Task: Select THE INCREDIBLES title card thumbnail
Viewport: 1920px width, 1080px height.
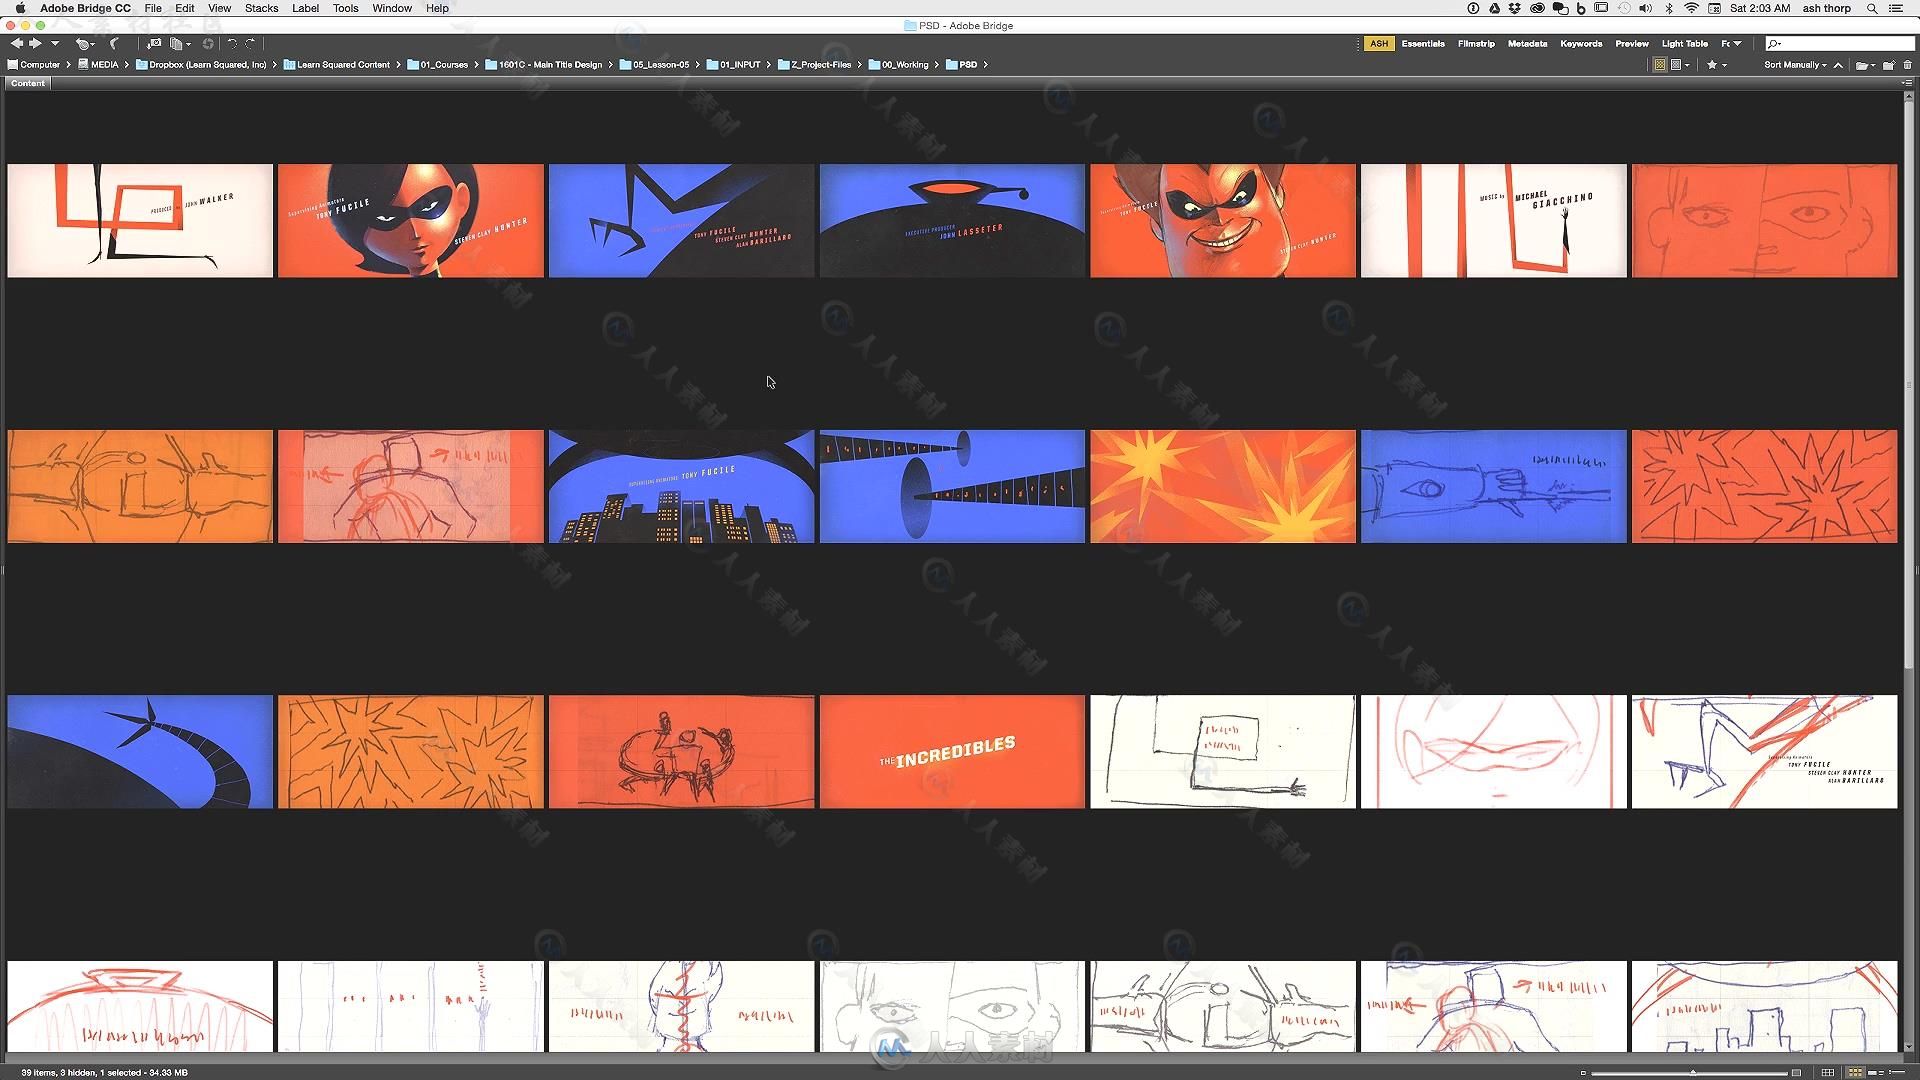Action: tap(952, 752)
